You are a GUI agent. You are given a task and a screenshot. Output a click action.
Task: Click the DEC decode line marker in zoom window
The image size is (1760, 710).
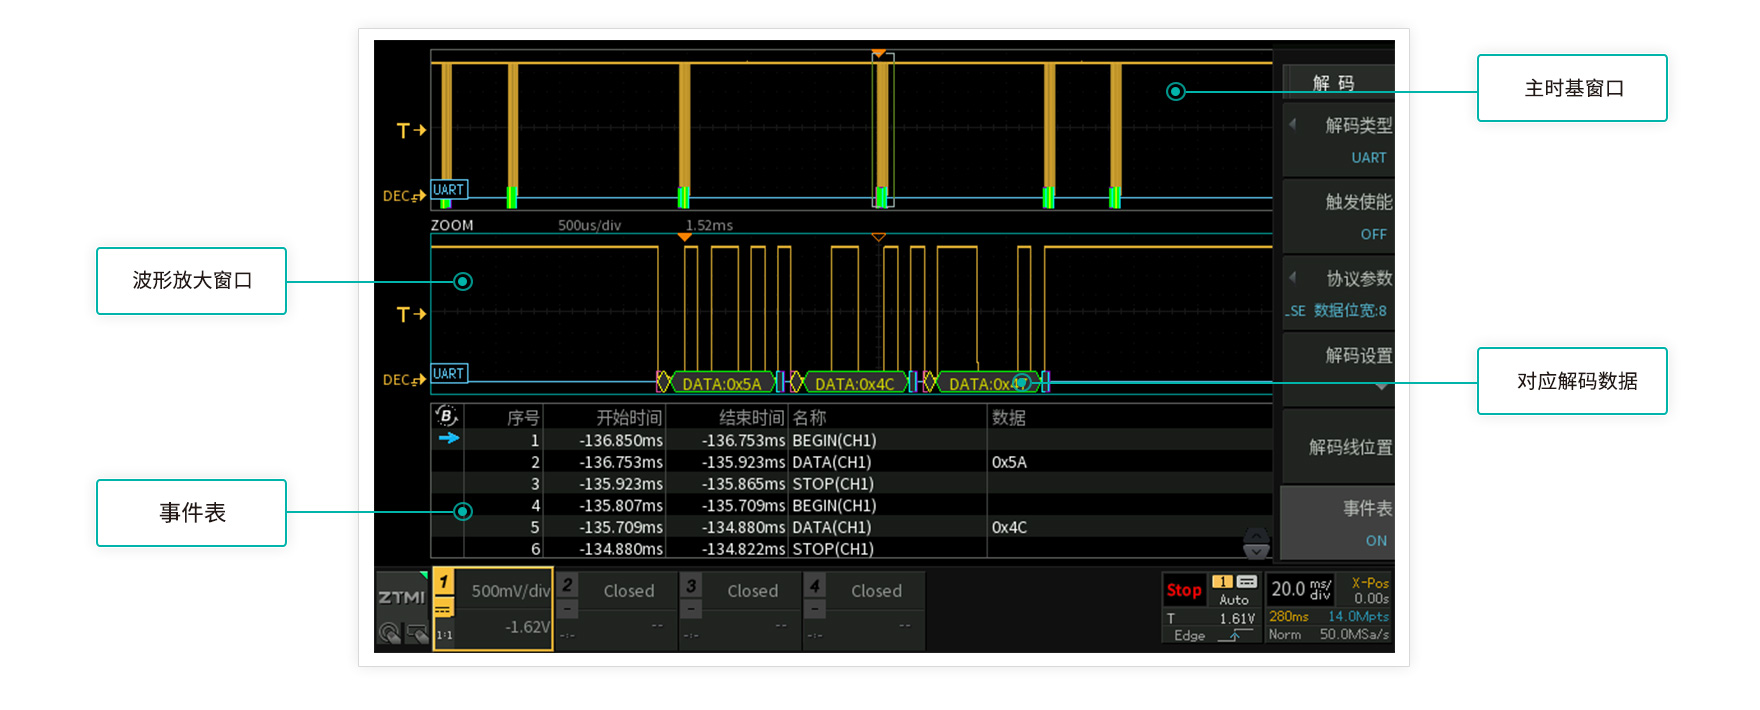(403, 380)
